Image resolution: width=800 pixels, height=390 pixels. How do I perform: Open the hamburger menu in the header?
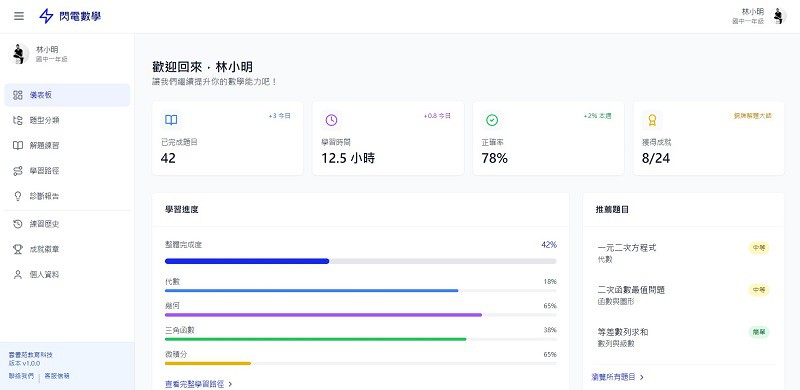19,16
